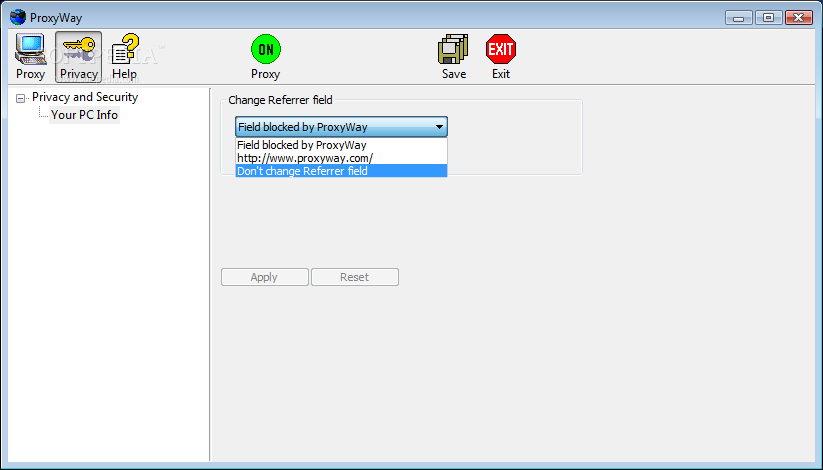This screenshot has width=823, height=470.
Task: Select the Privacy and Security tree item
Action: [x=85, y=97]
